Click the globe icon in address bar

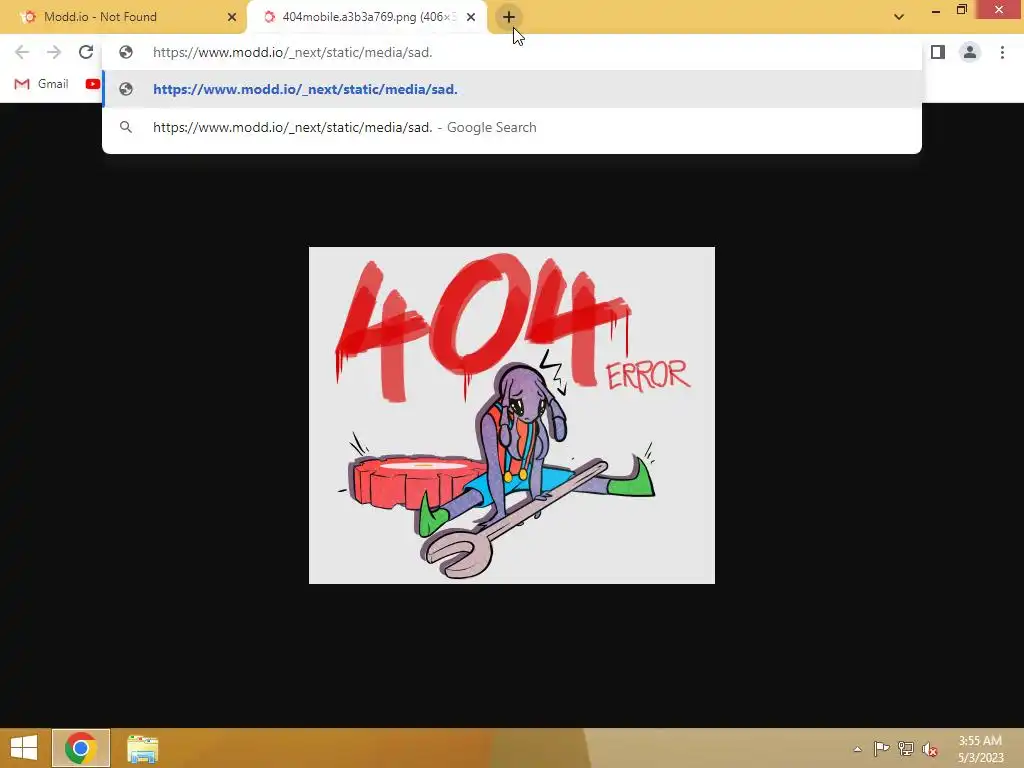pyautogui.click(x=126, y=52)
